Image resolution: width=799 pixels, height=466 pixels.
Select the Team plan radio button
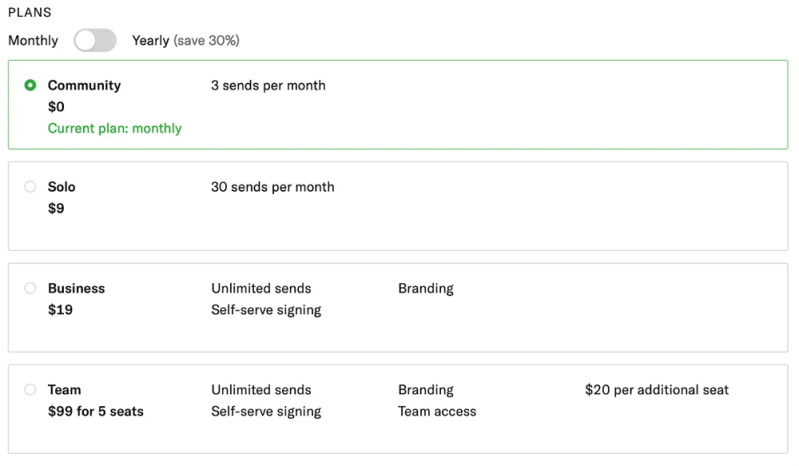[x=30, y=390]
